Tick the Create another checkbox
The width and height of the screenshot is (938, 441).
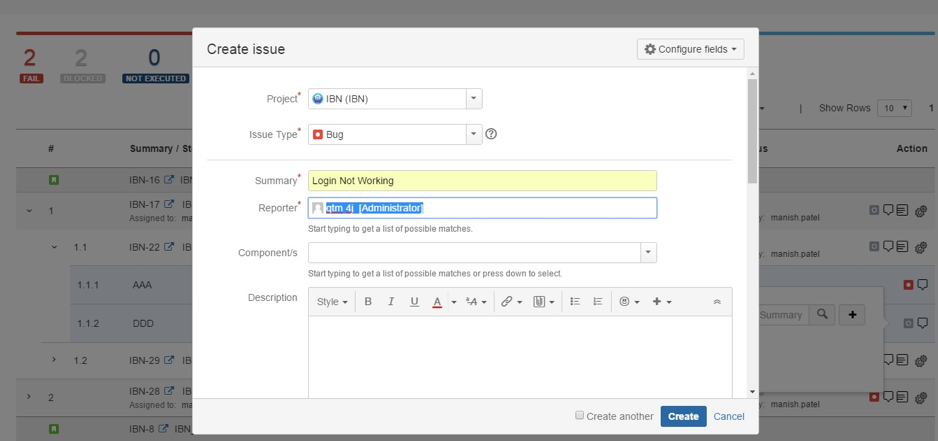[x=579, y=415]
